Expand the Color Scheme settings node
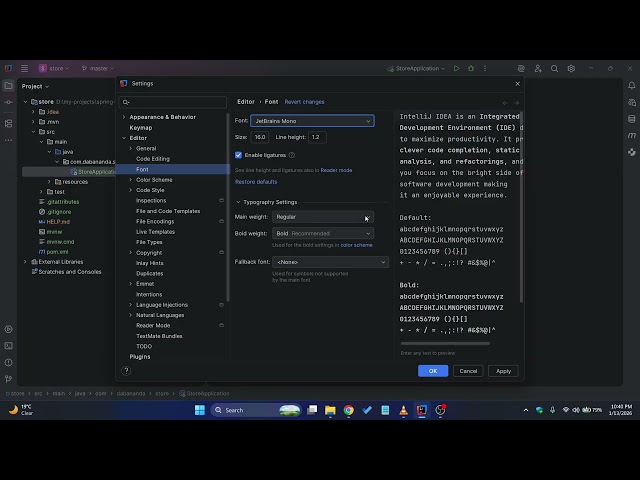This screenshot has height=480, width=640. coord(131,180)
